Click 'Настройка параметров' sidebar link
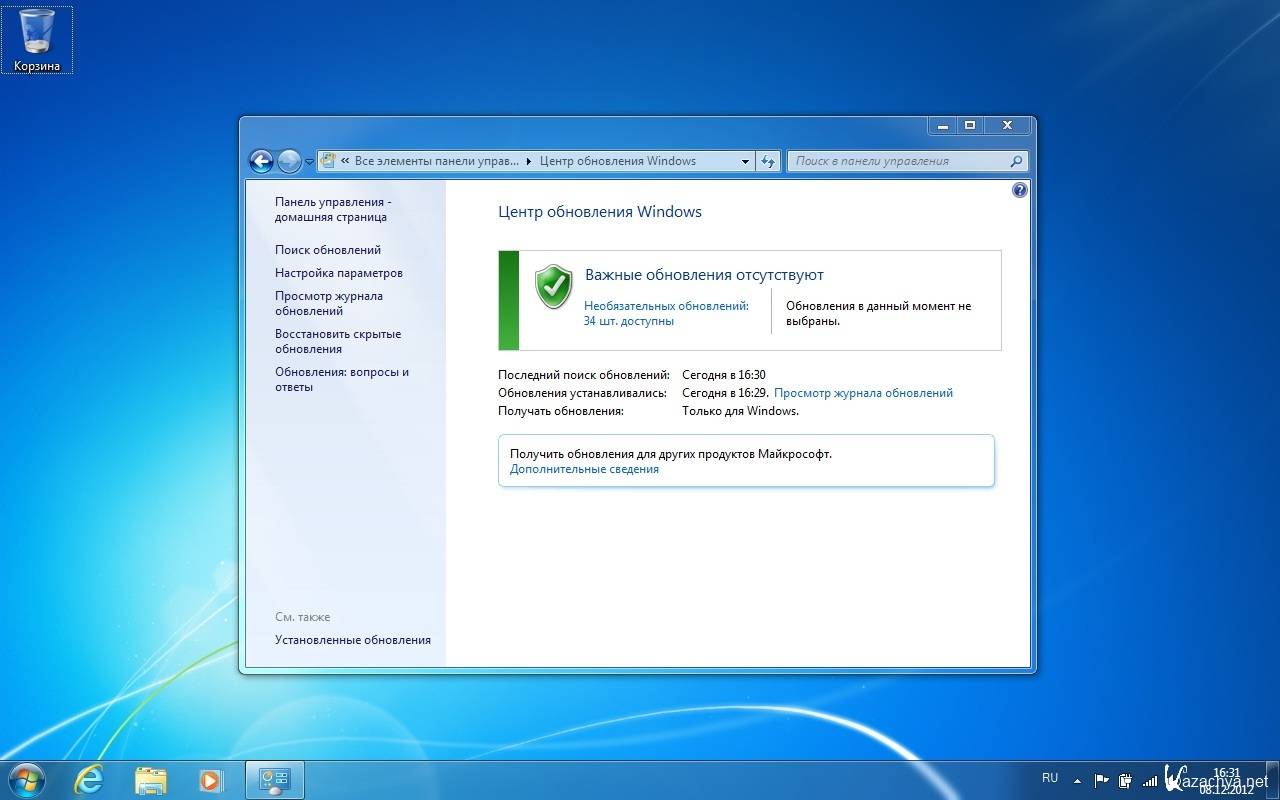Image resolution: width=1280 pixels, height=800 pixels. (x=339, y=273)
